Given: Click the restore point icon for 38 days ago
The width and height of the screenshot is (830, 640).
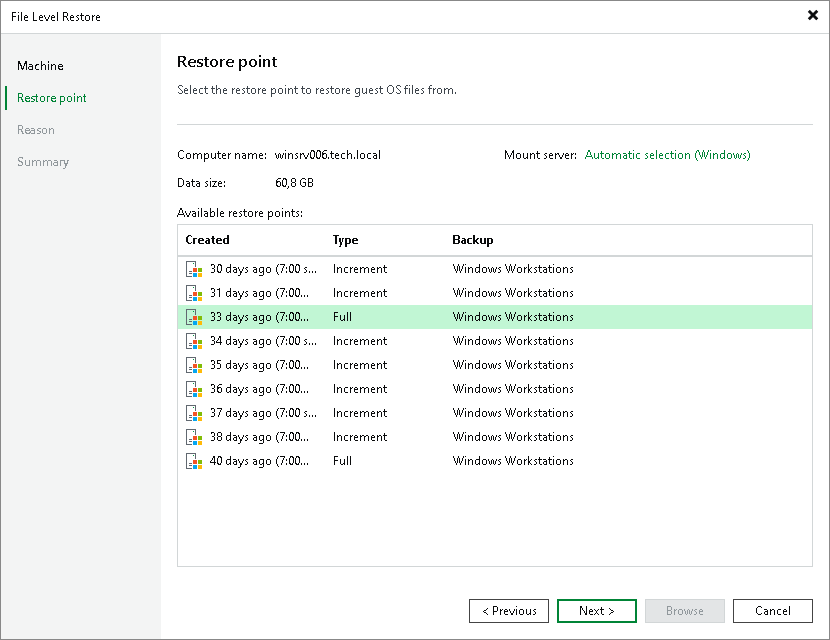Looking at the screenshot, I should click(x=194, y=437).
